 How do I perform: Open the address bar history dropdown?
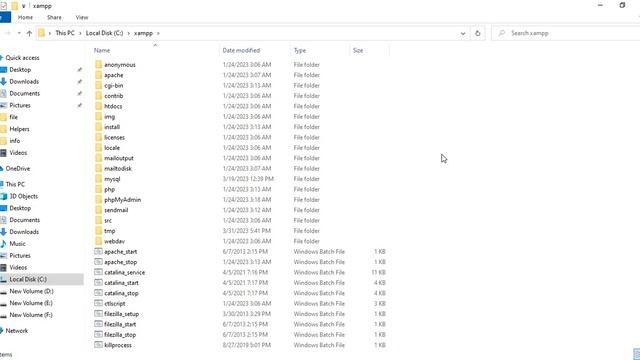(x=463, y=33)
